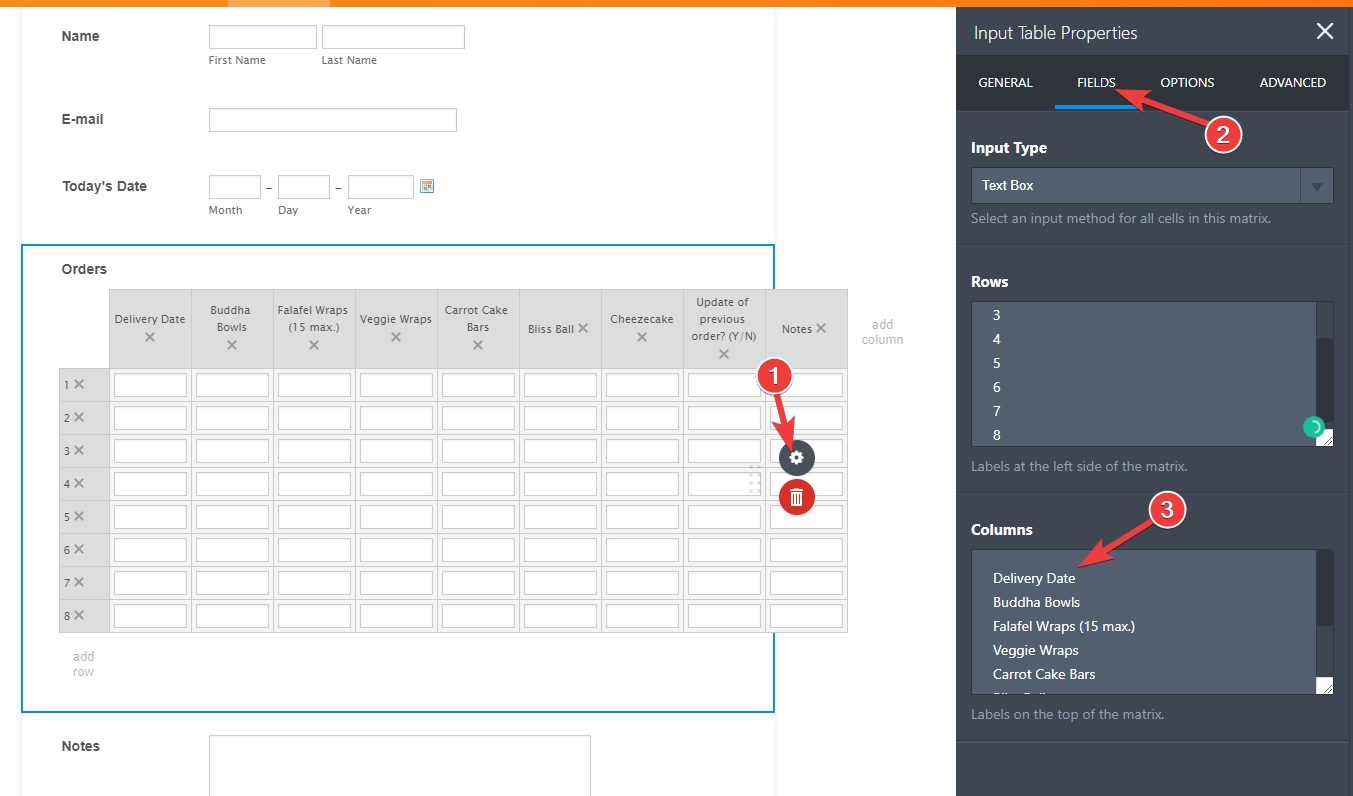
Task: Select Falafel Wraps in the Columns list
Action: [1063, 625]
